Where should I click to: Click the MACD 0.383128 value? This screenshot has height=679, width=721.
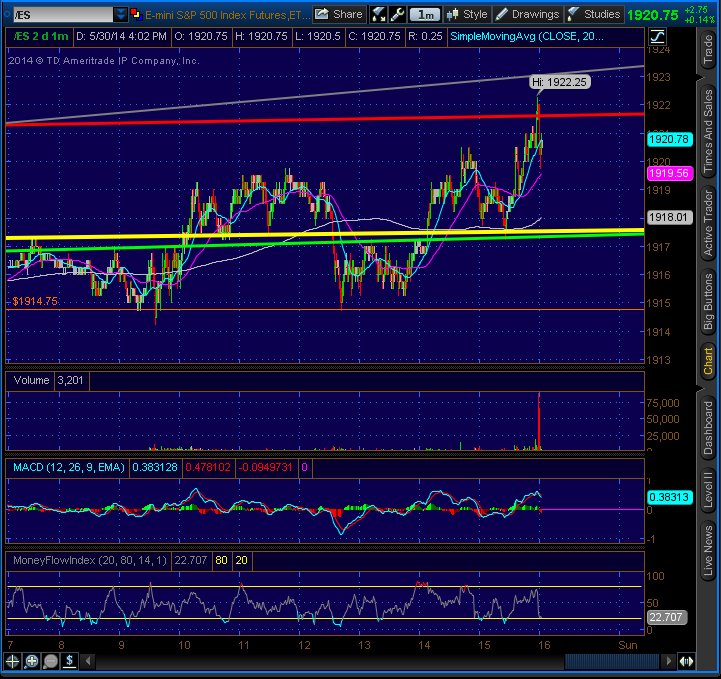[155, 468]
